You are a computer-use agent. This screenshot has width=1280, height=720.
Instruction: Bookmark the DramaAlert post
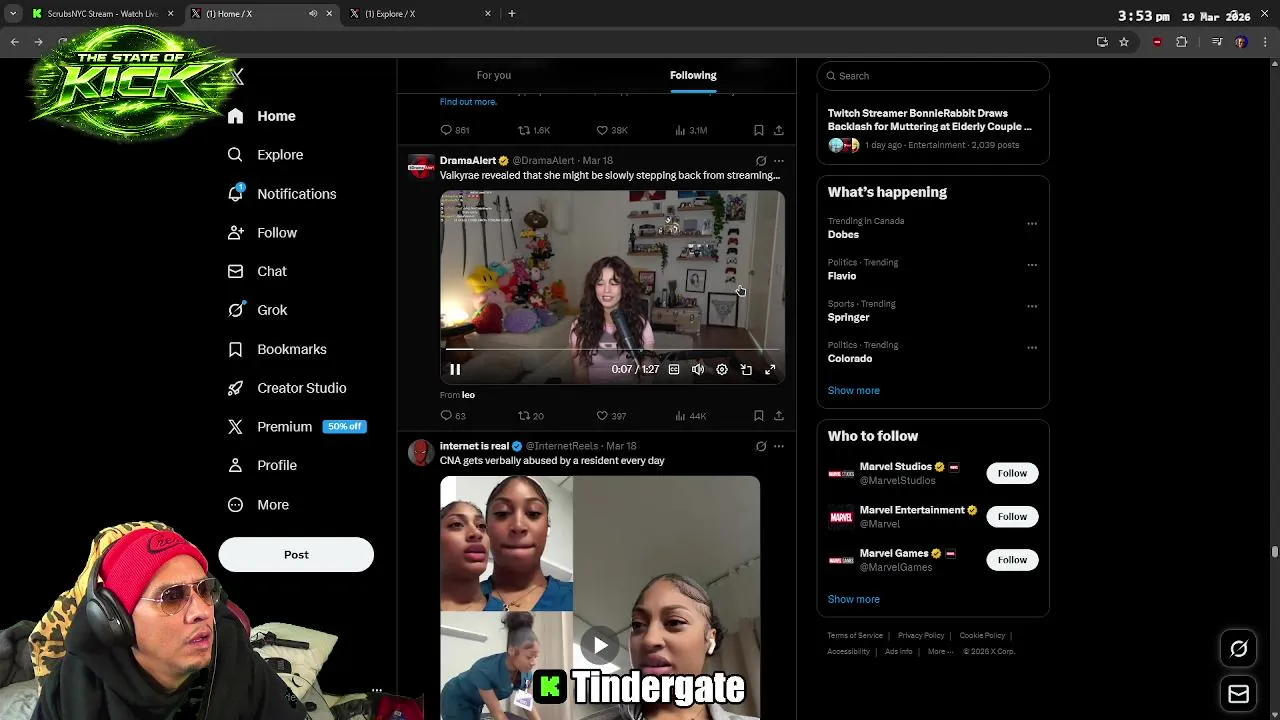(x=759, y=416)
